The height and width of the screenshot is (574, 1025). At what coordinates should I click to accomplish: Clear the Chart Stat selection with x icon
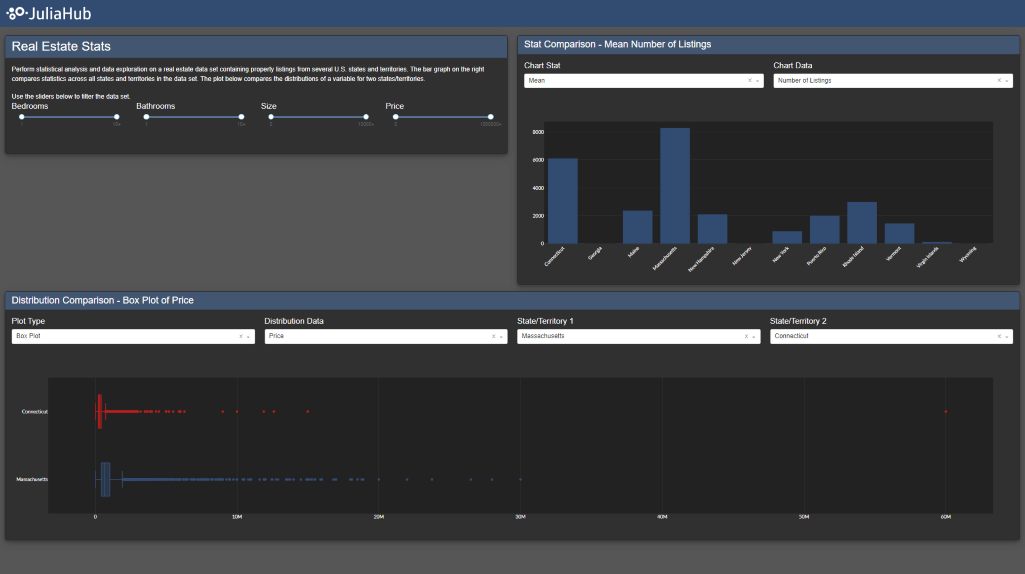pyautogui.click(x=749, y=81)
